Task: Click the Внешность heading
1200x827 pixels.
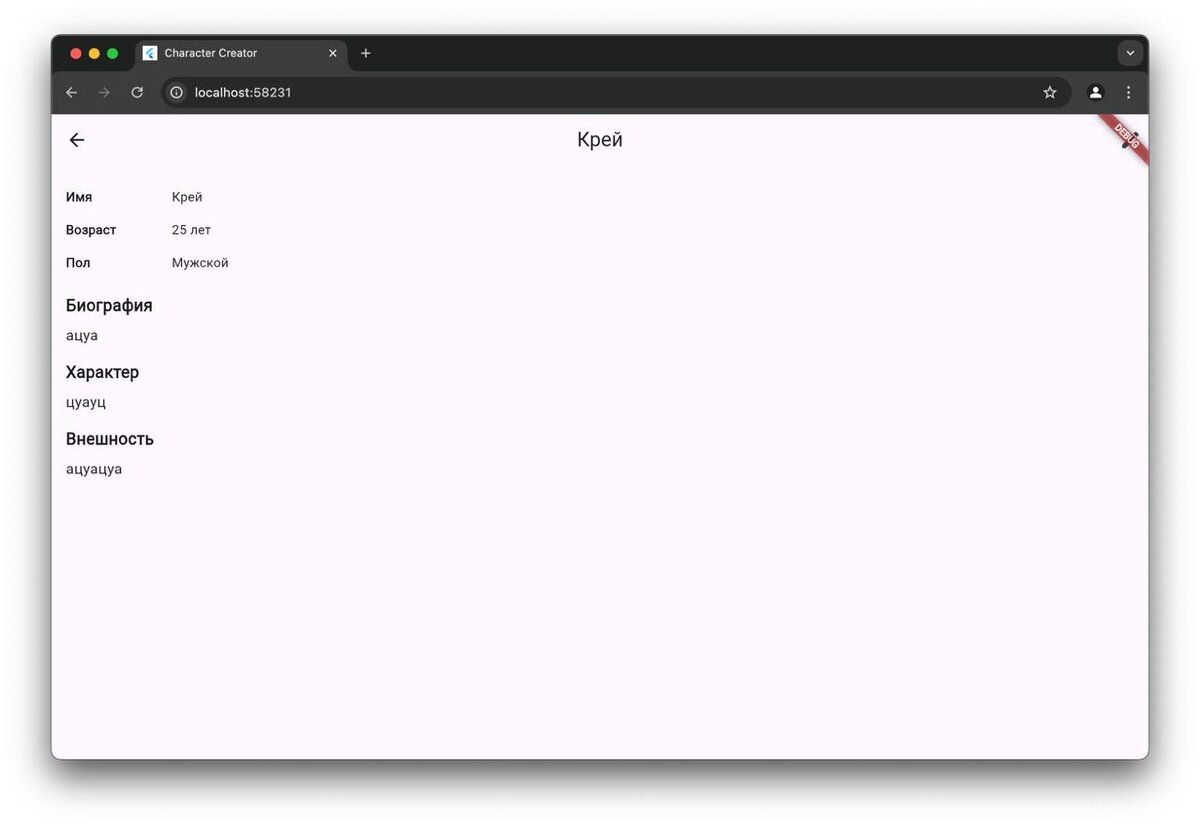Action: (110, 439)
